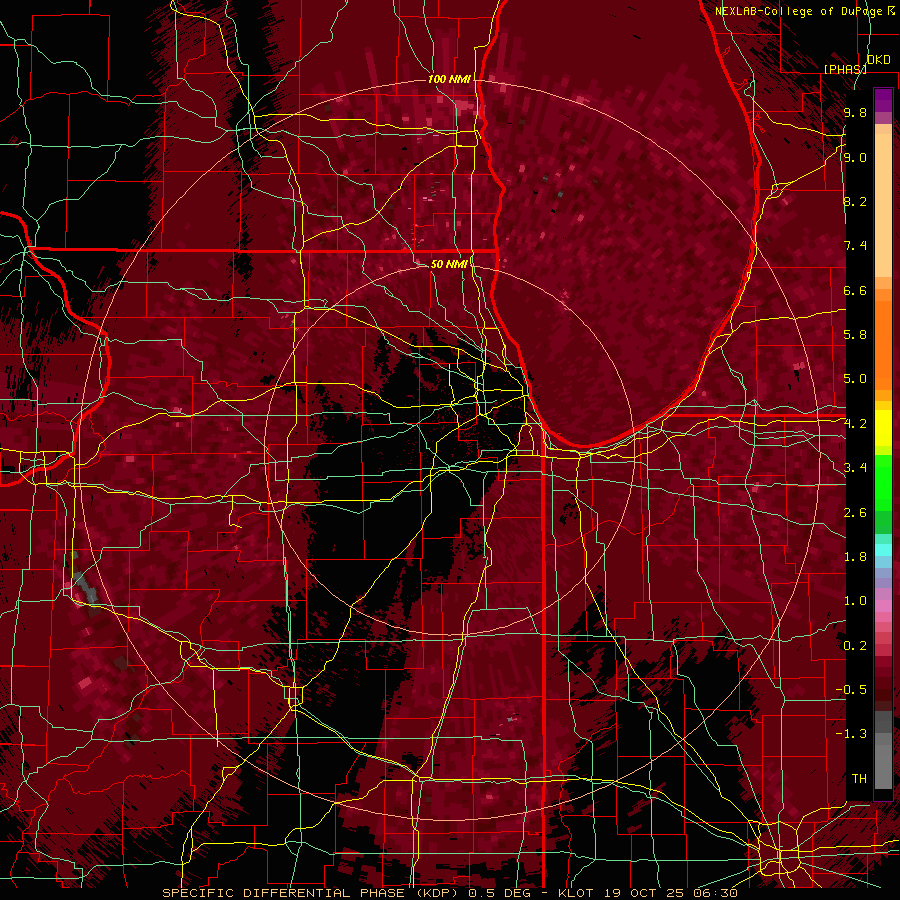This screenshot has width=900, height=900.
Task: Click the 5.0 scale value
Action: coord(855,379)
